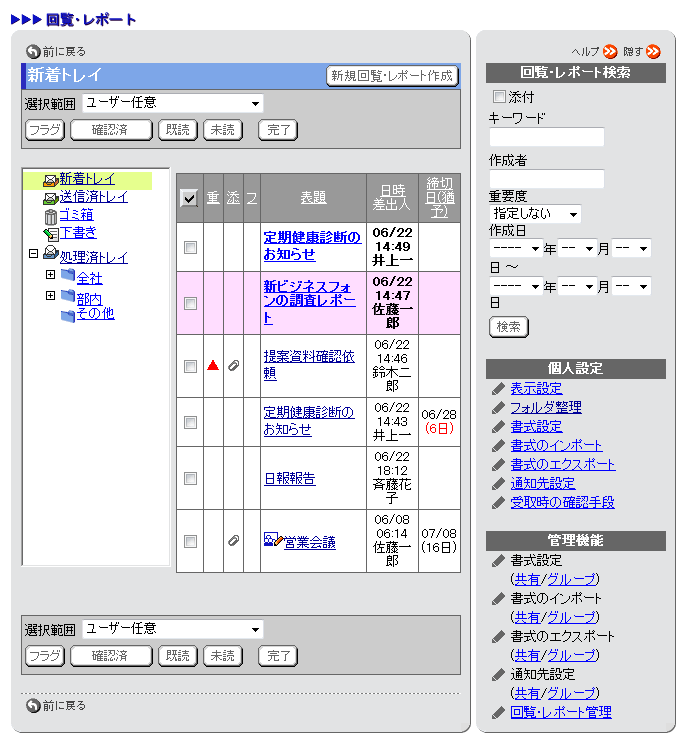
Task: Click attachment clip on 提案資料確認依頼 row
Action: 233,365
